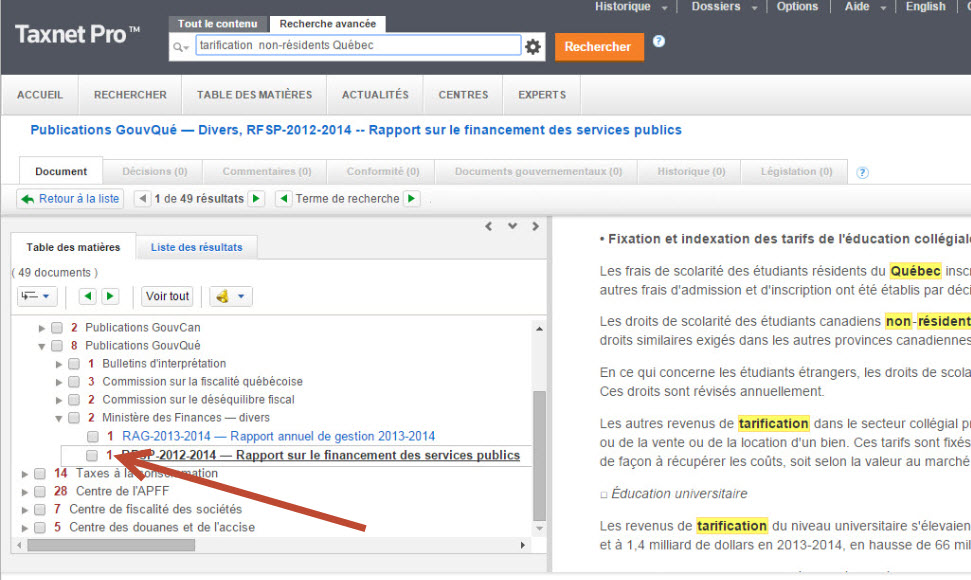The width and height of the screenshot is (971, 580).
Task: Collapse the Publications GouvQué node
Action: coord(41,346)
